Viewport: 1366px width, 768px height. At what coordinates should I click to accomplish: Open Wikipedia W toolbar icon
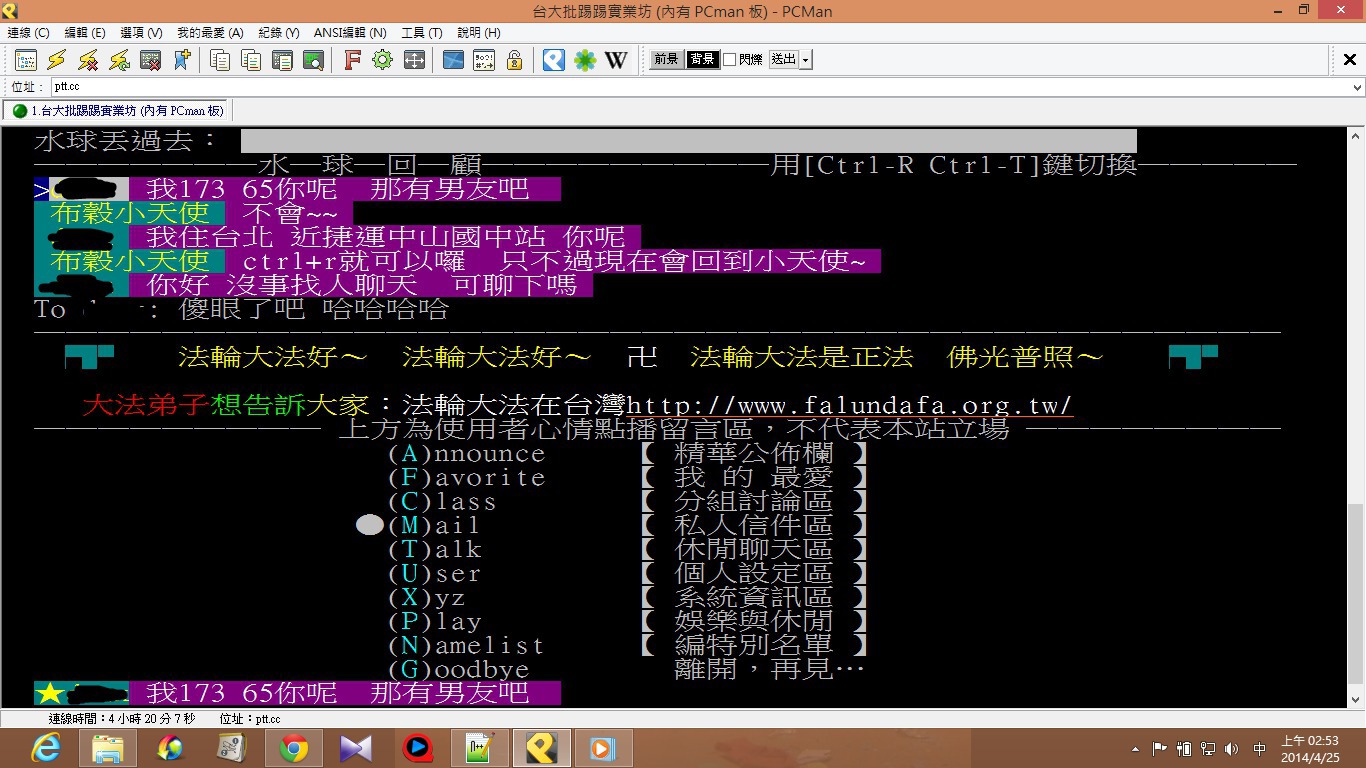[616, 60]
